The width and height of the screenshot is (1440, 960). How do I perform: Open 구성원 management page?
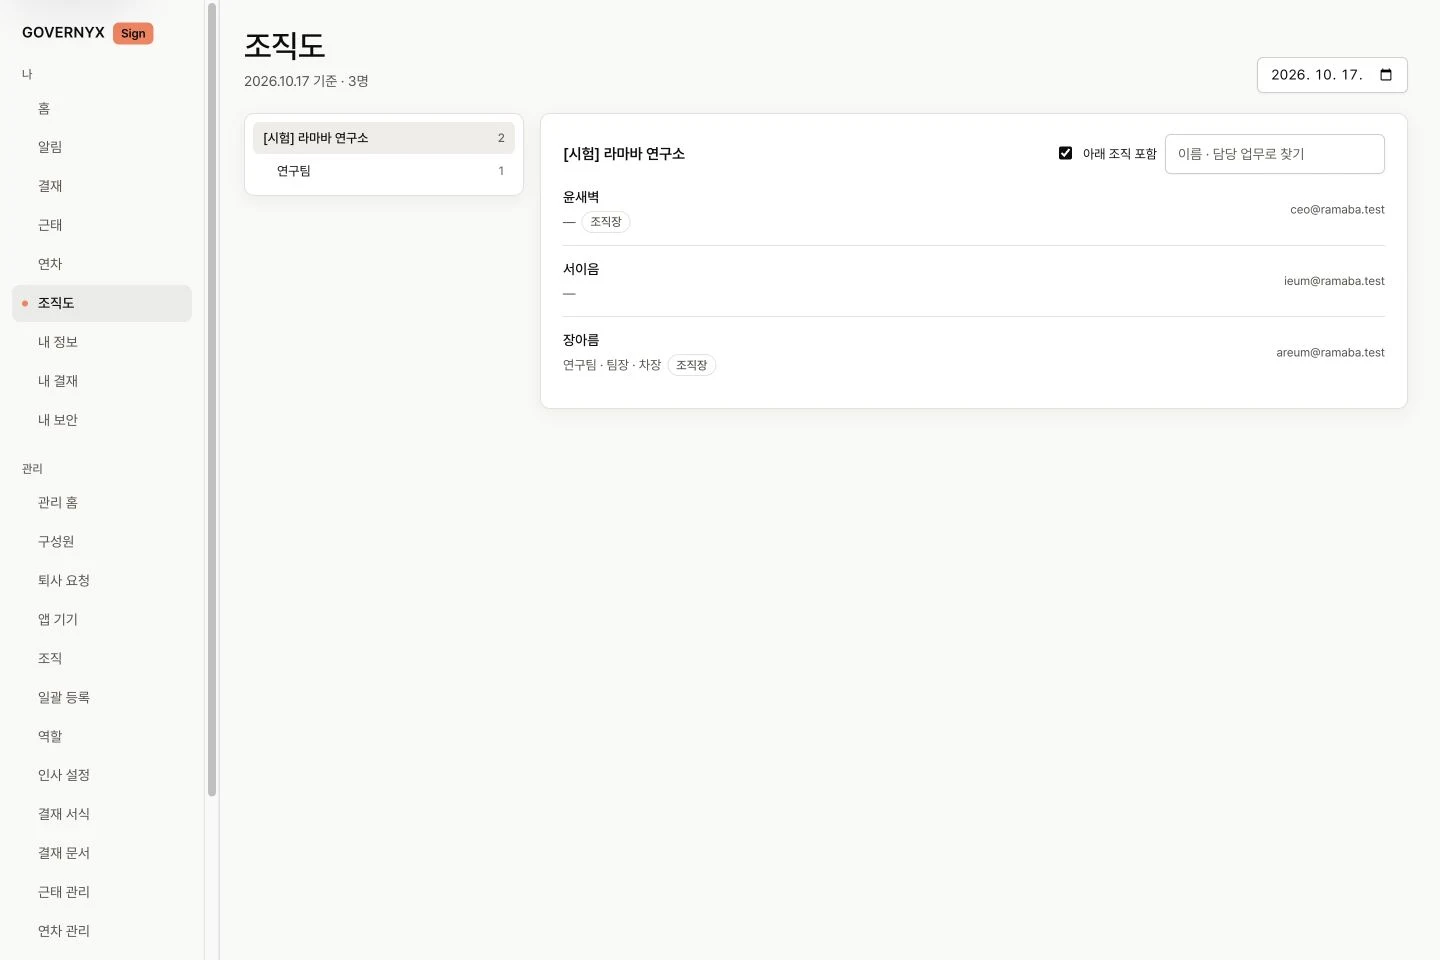click(x=102, y=541)
